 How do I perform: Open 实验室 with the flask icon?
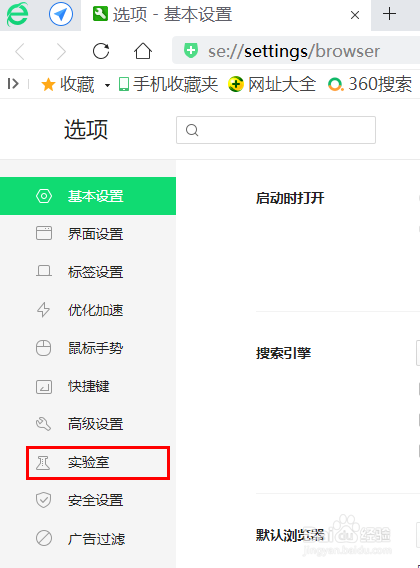click(x=98, y=463)
